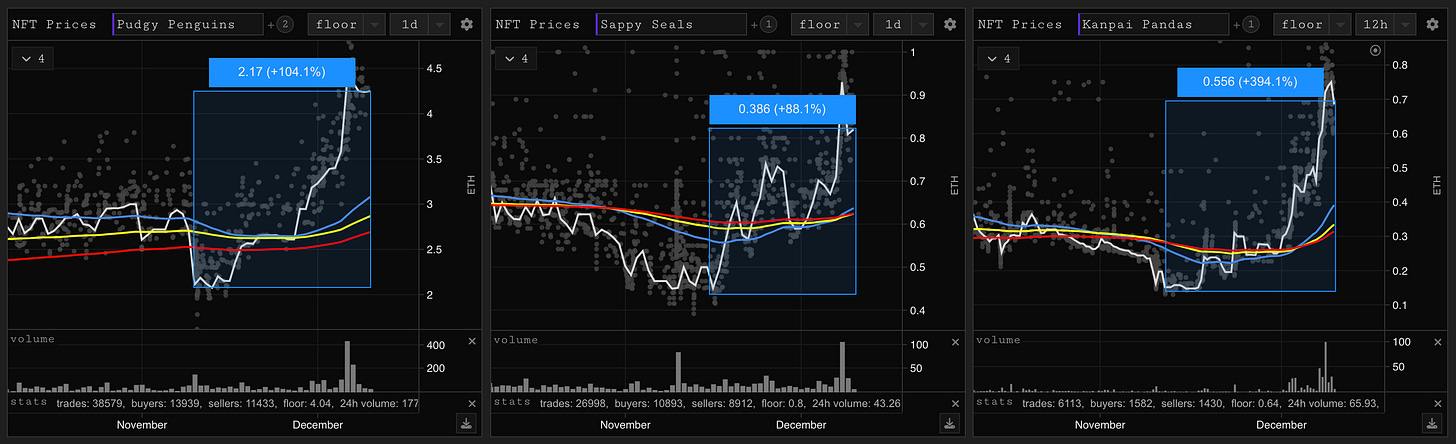Click the volume label in Kanpai Pandas panel

point(1000,339)
